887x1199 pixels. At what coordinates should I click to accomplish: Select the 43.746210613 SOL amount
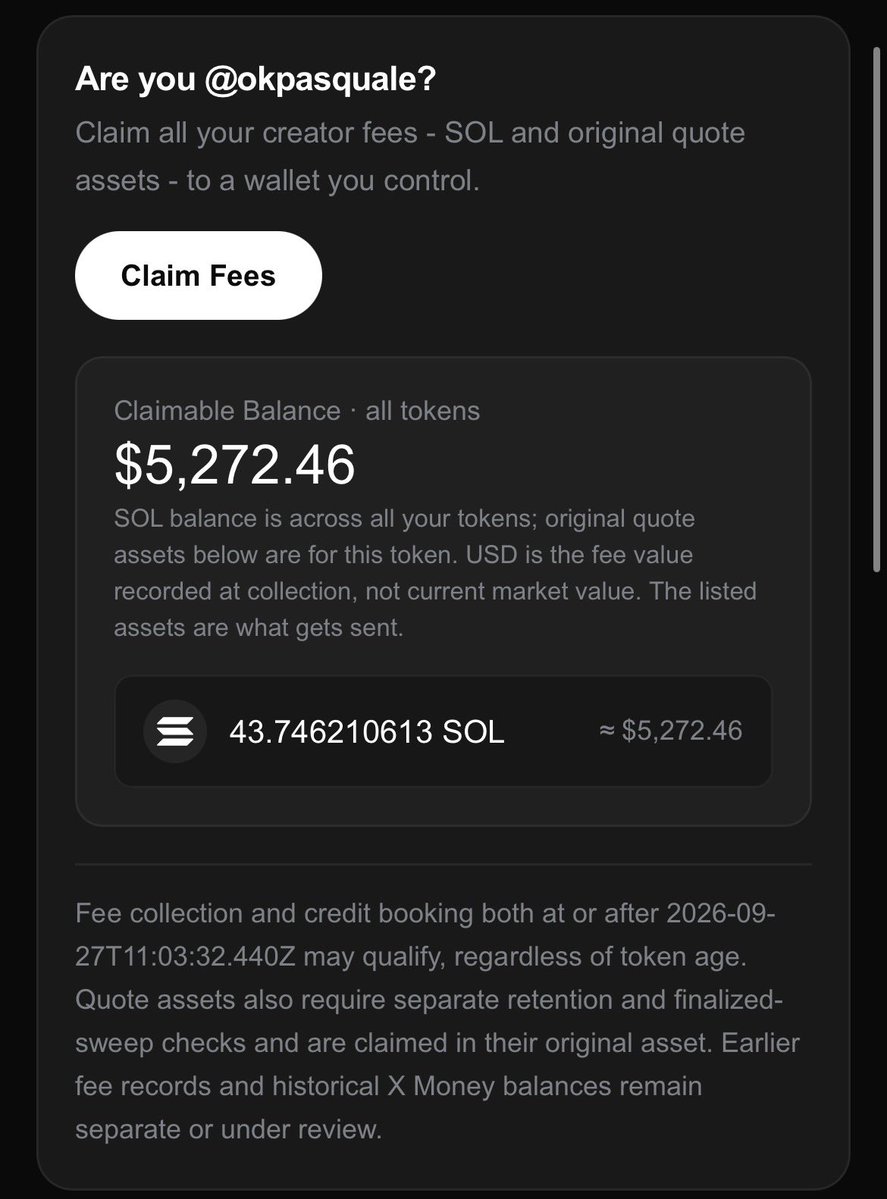(x=366, y=732)
